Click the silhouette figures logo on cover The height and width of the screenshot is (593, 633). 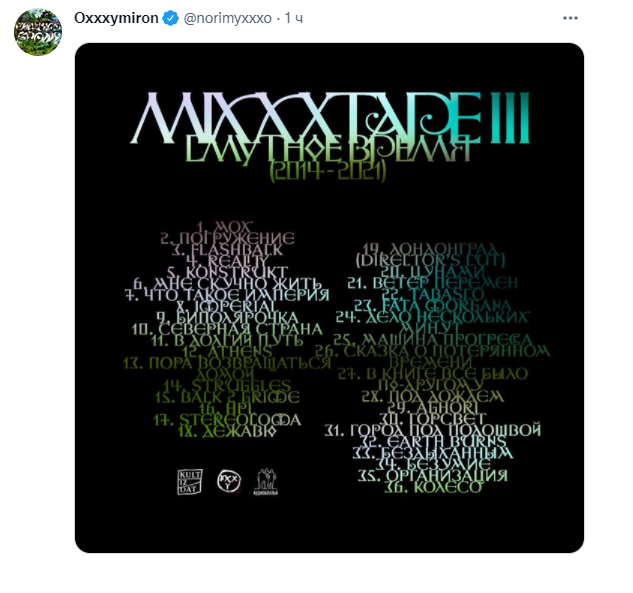point(266,482)
